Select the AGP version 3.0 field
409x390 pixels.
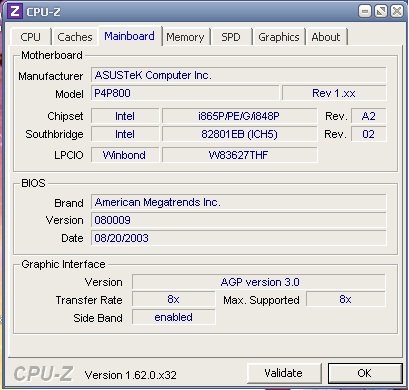(x=259, y=282)
